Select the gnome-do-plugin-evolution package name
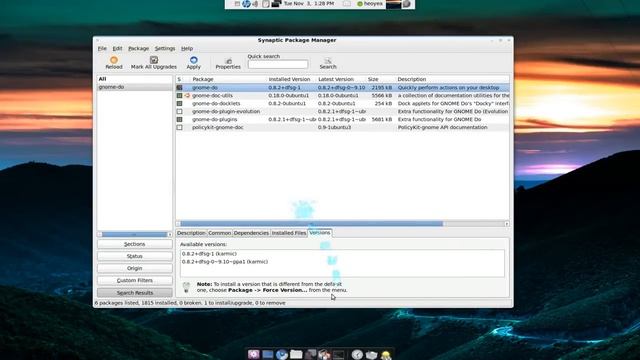 [x=226, y=111]
